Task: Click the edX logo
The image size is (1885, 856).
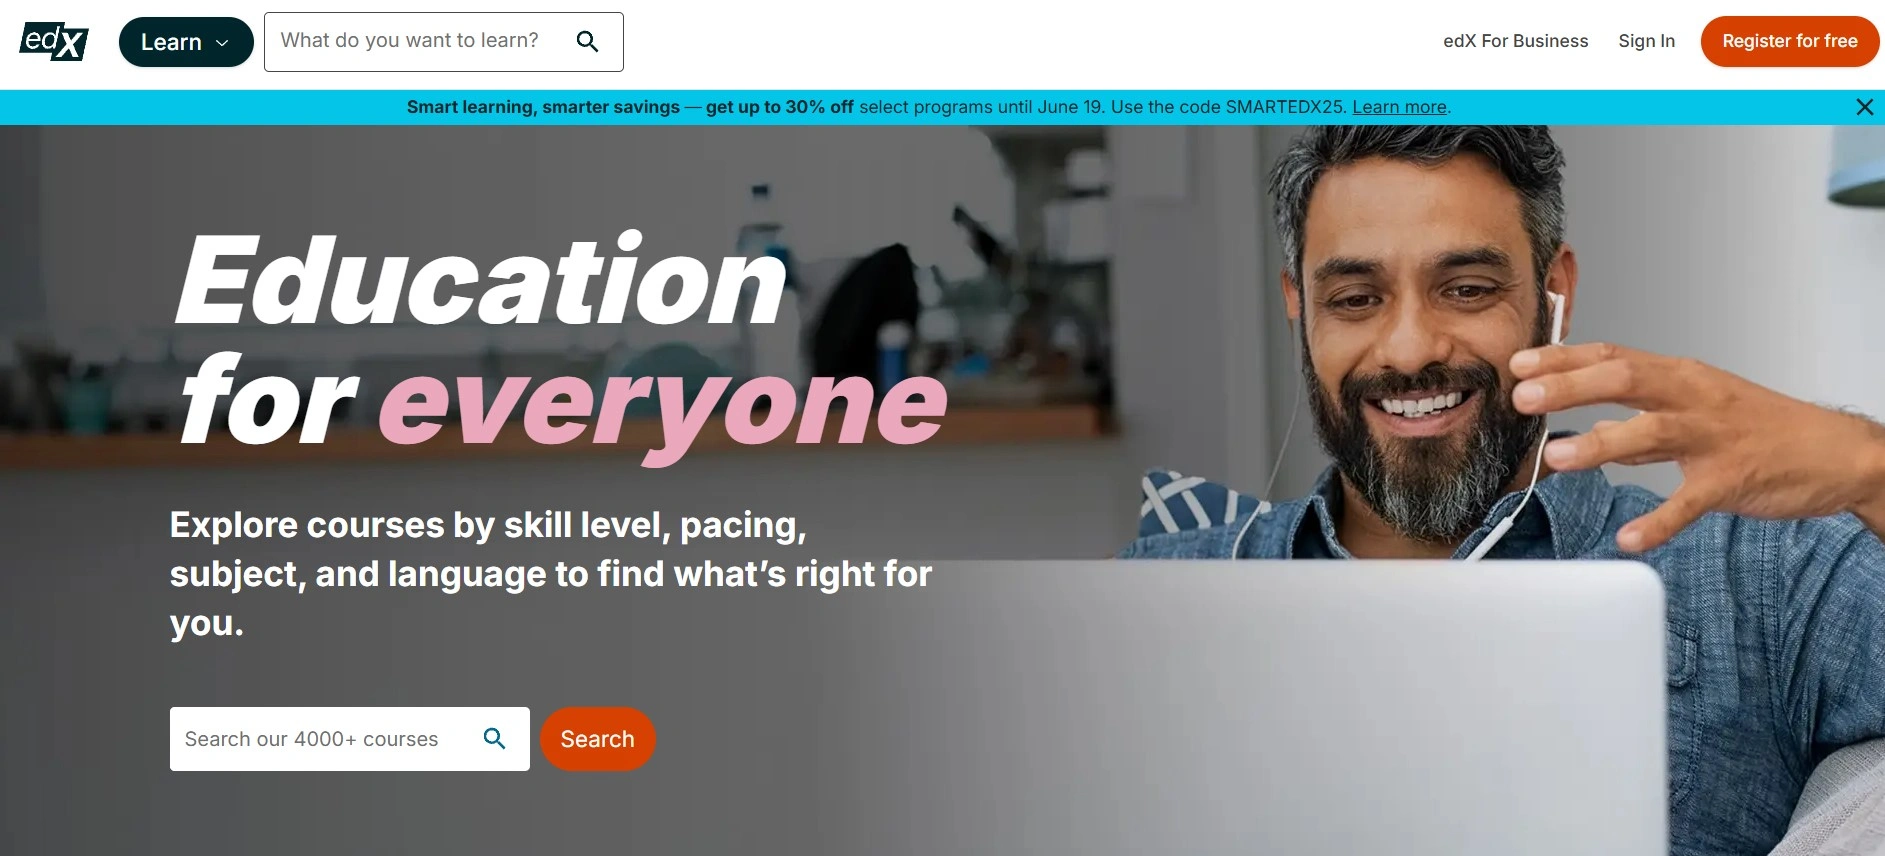Action: tap(54, 42)
